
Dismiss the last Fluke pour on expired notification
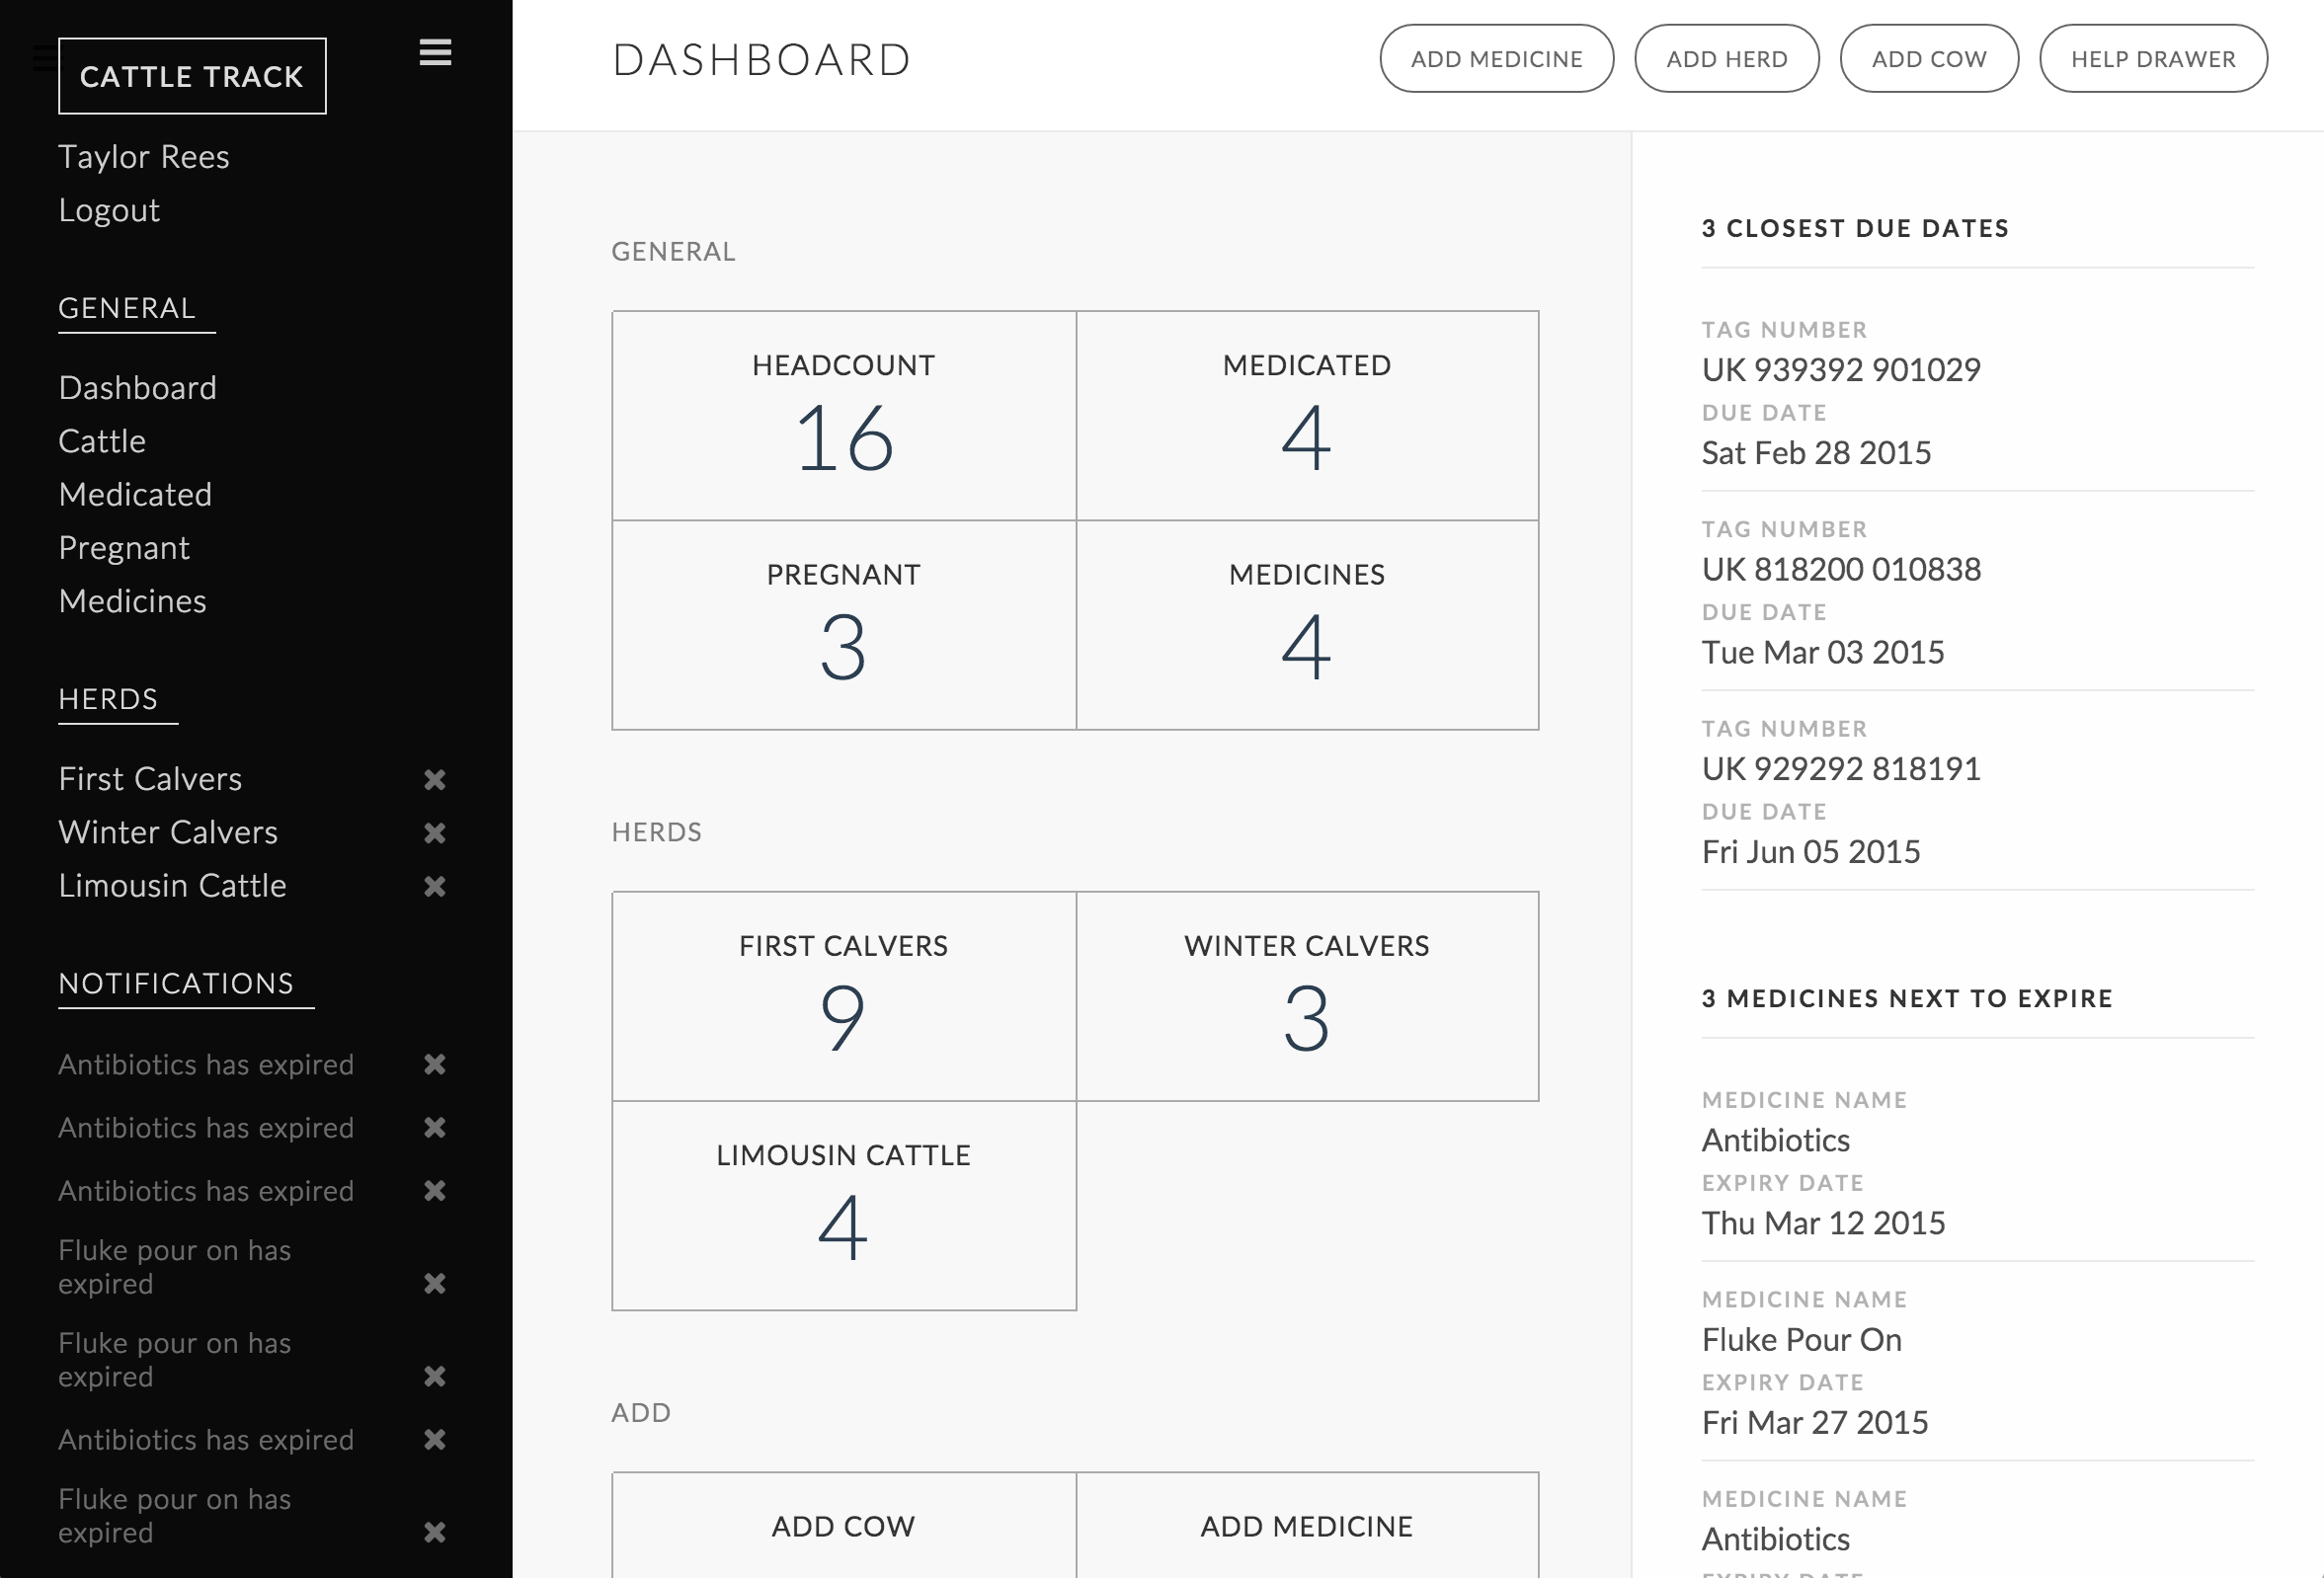pos(434,1532)
